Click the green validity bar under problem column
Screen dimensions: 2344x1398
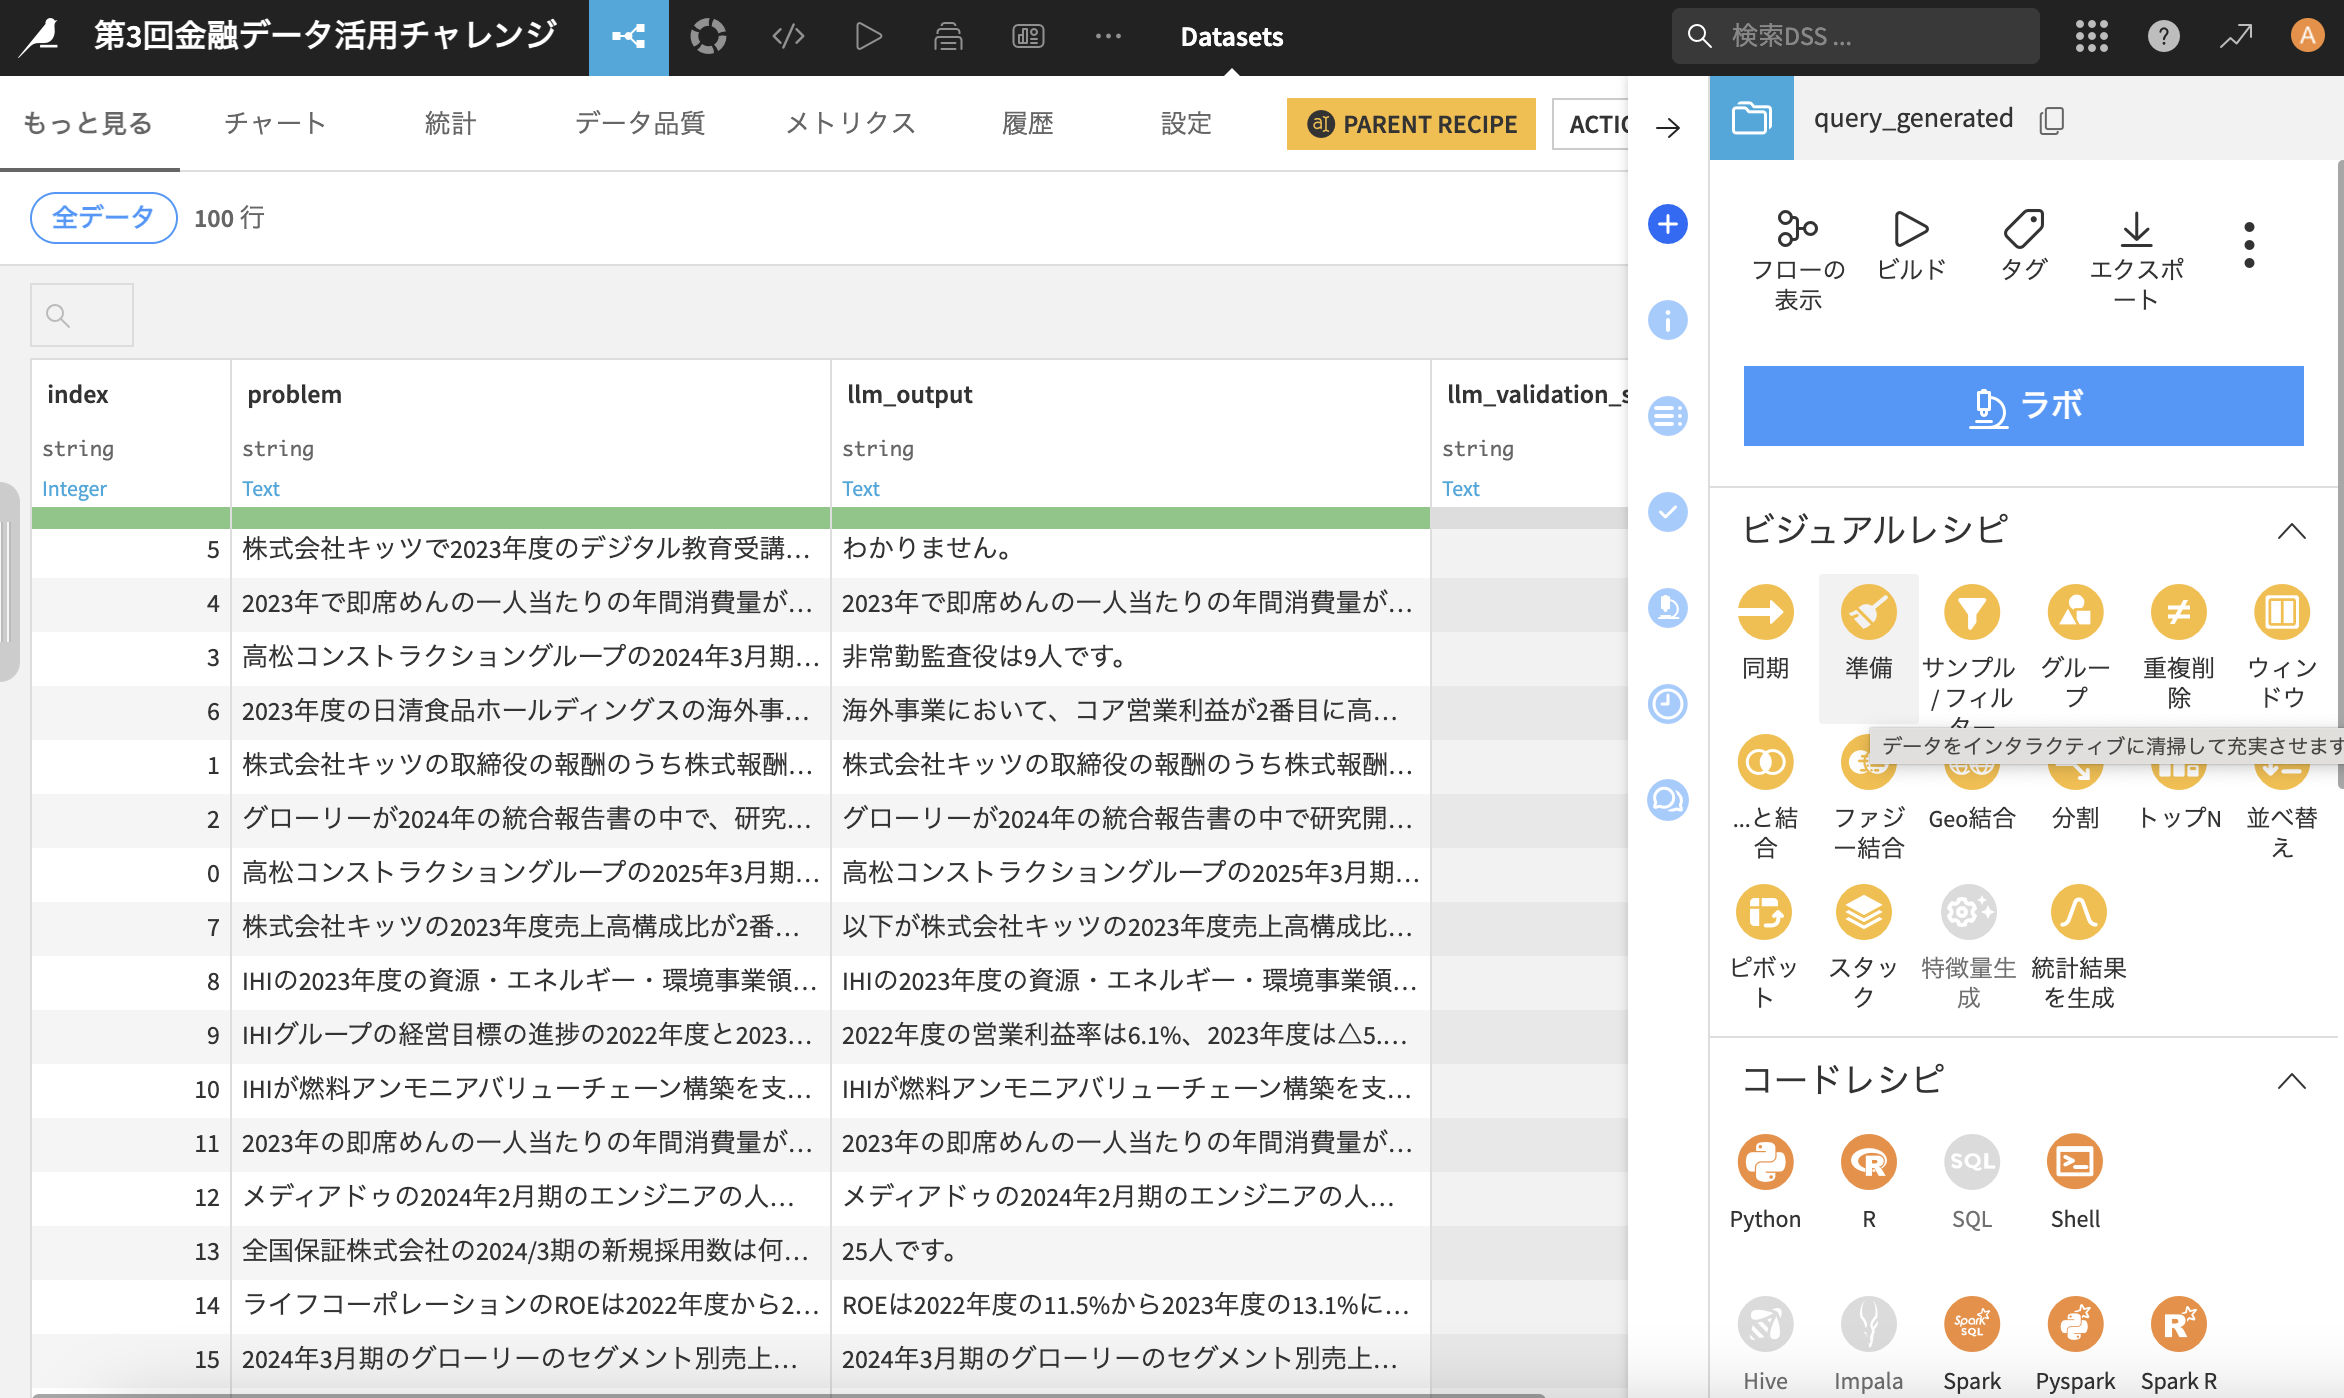coord(530,518)
